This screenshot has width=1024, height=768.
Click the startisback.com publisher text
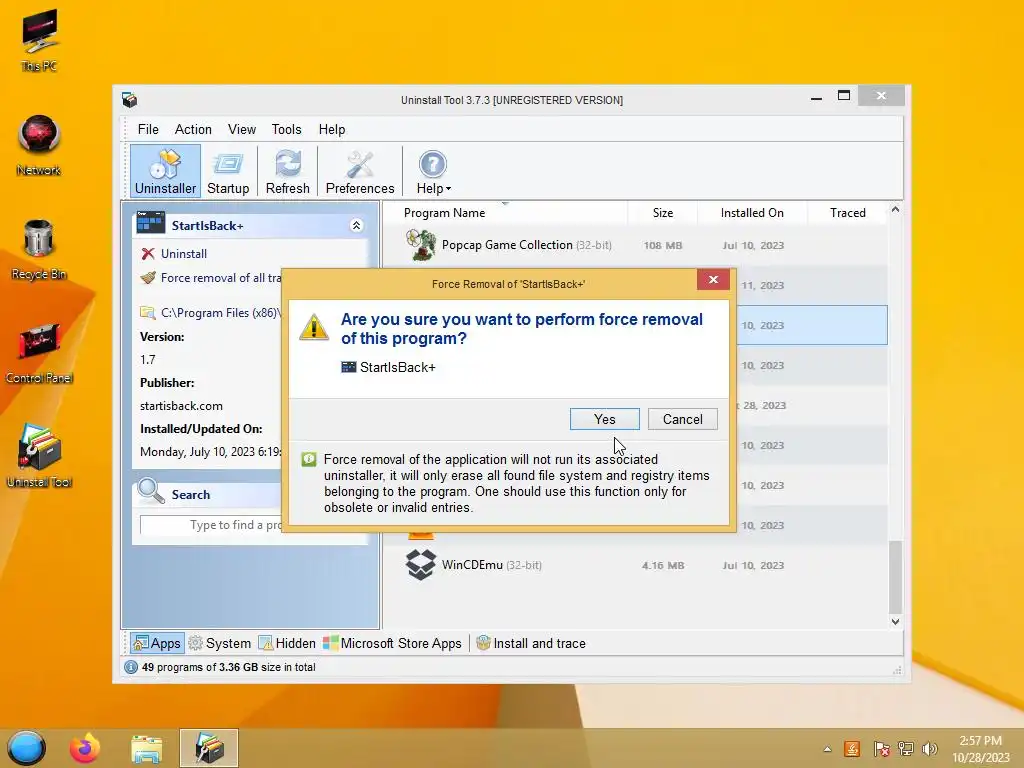[181, 406]
